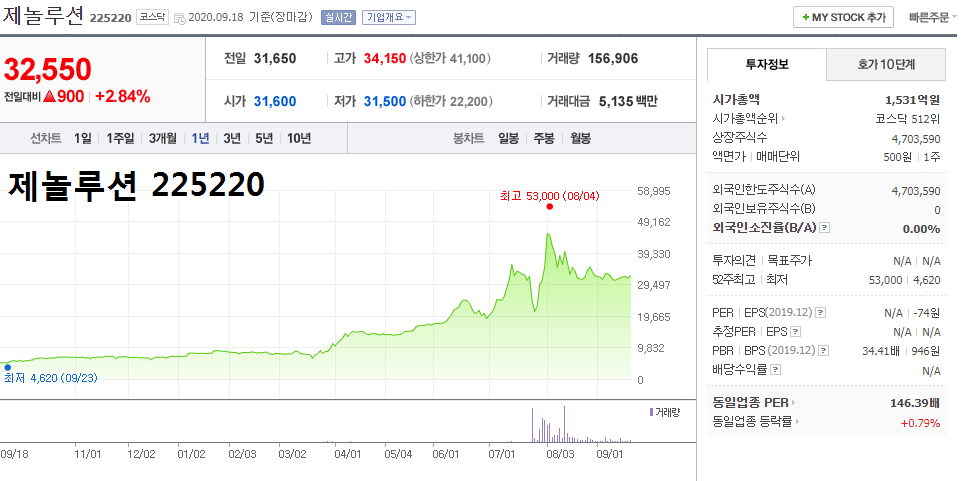Click the 제놀루션 stock name in header
The height and width of the screenshot is (481, 962).
point(42,15)
